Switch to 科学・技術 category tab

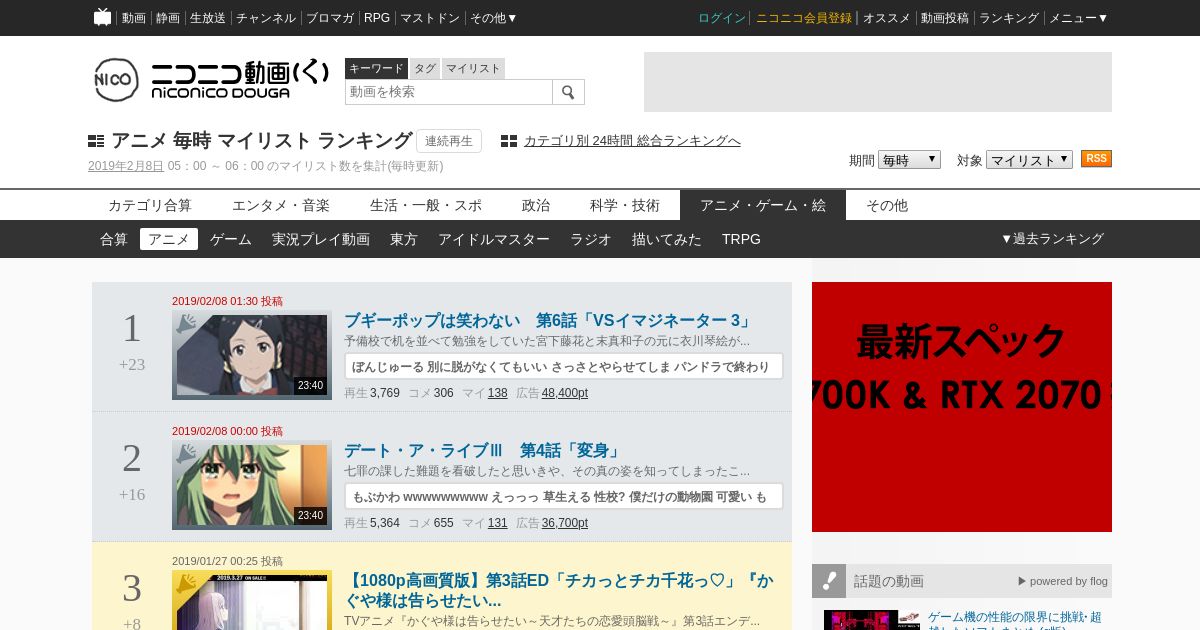[x=625, y=205]
